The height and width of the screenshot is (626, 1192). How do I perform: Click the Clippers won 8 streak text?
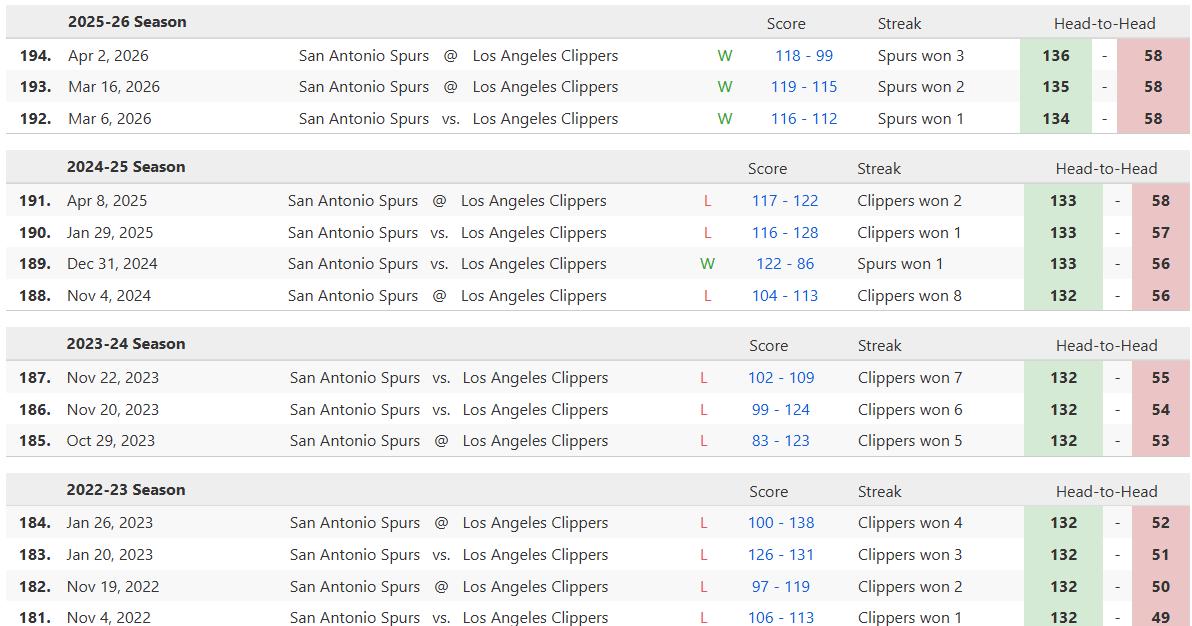pyautogui.click(x=909, y=296)
